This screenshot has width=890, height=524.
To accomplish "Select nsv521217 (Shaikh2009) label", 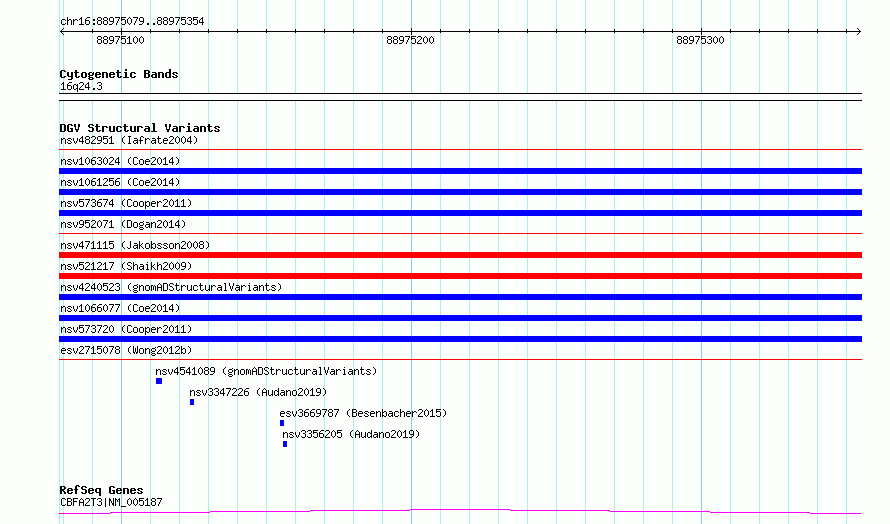I will pyautogui.click(x=126, y=266).
